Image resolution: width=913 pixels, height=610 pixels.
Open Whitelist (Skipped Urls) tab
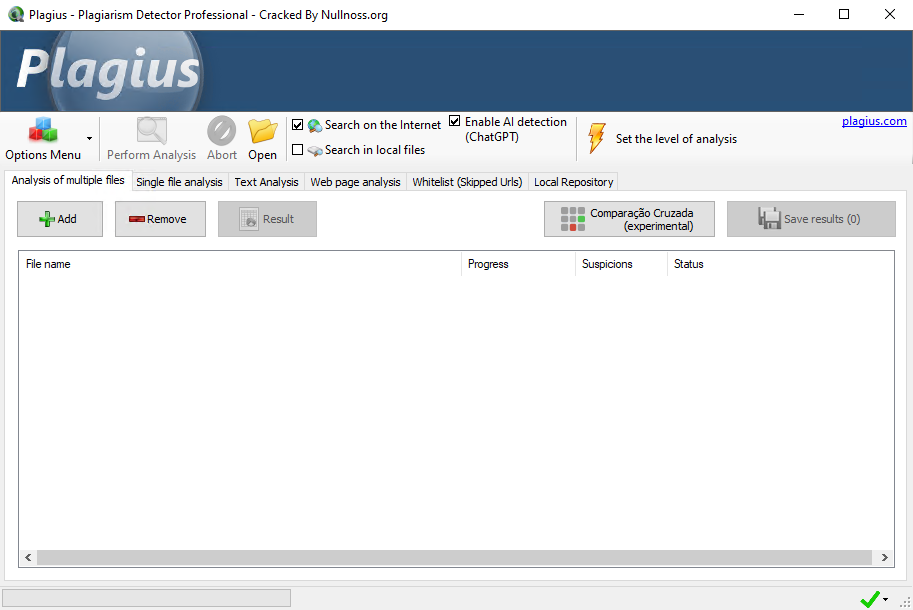pyautogui.click(x=467, y=182)
